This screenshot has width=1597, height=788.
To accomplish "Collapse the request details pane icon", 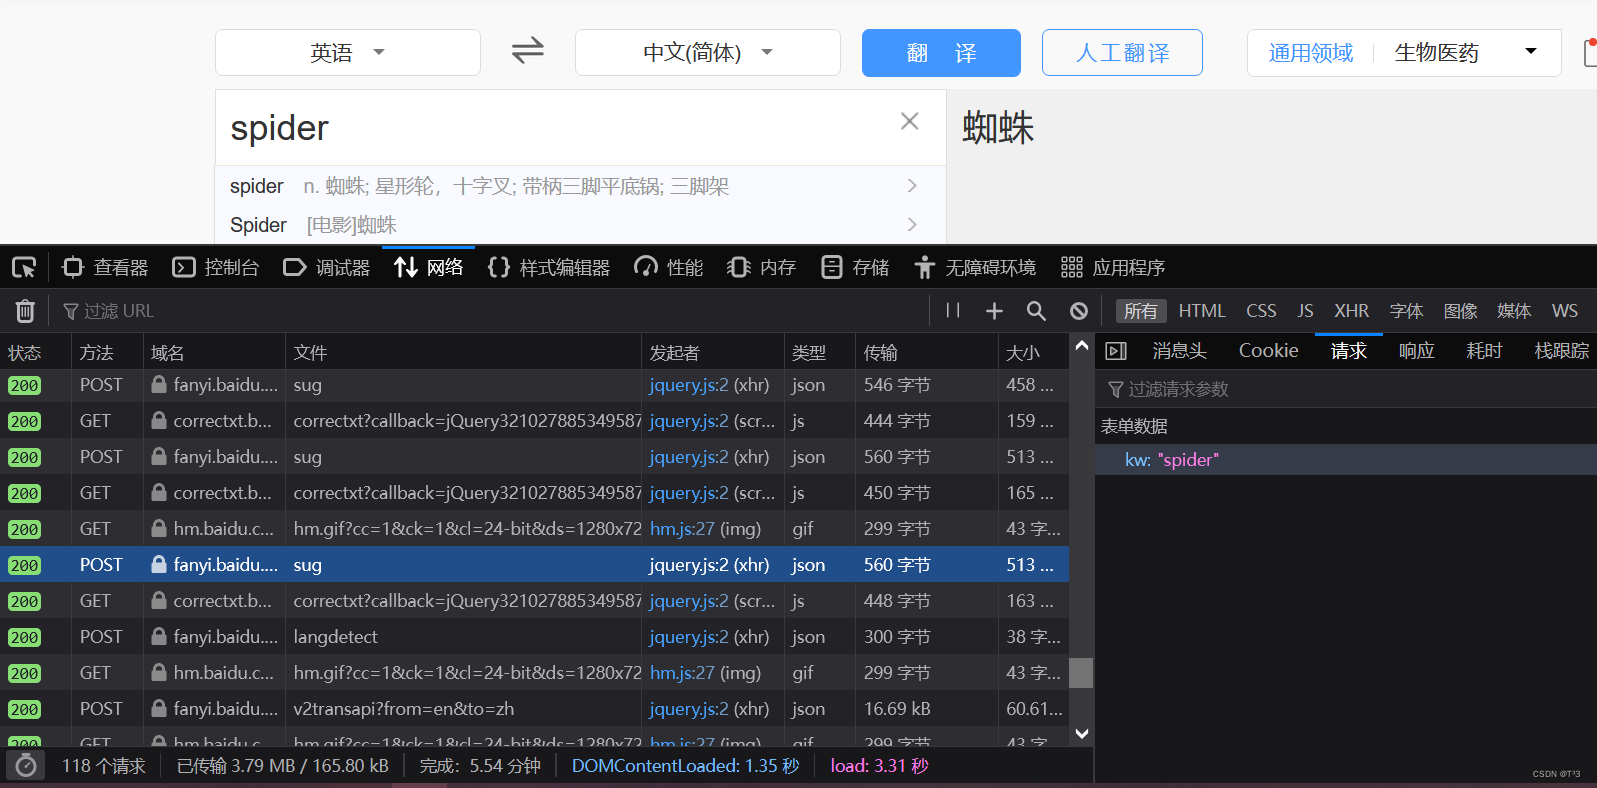I will tap(1116, 351).
